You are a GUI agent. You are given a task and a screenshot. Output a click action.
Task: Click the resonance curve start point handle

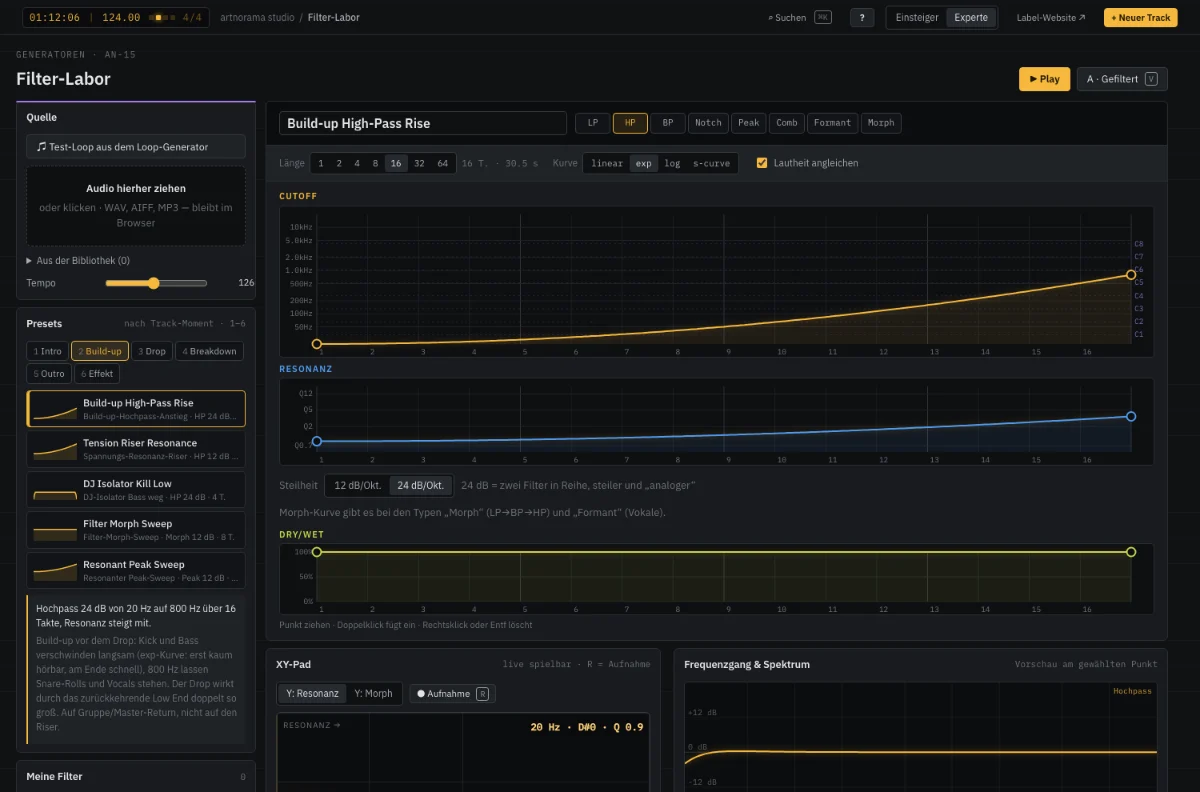(x=317, y=441)
